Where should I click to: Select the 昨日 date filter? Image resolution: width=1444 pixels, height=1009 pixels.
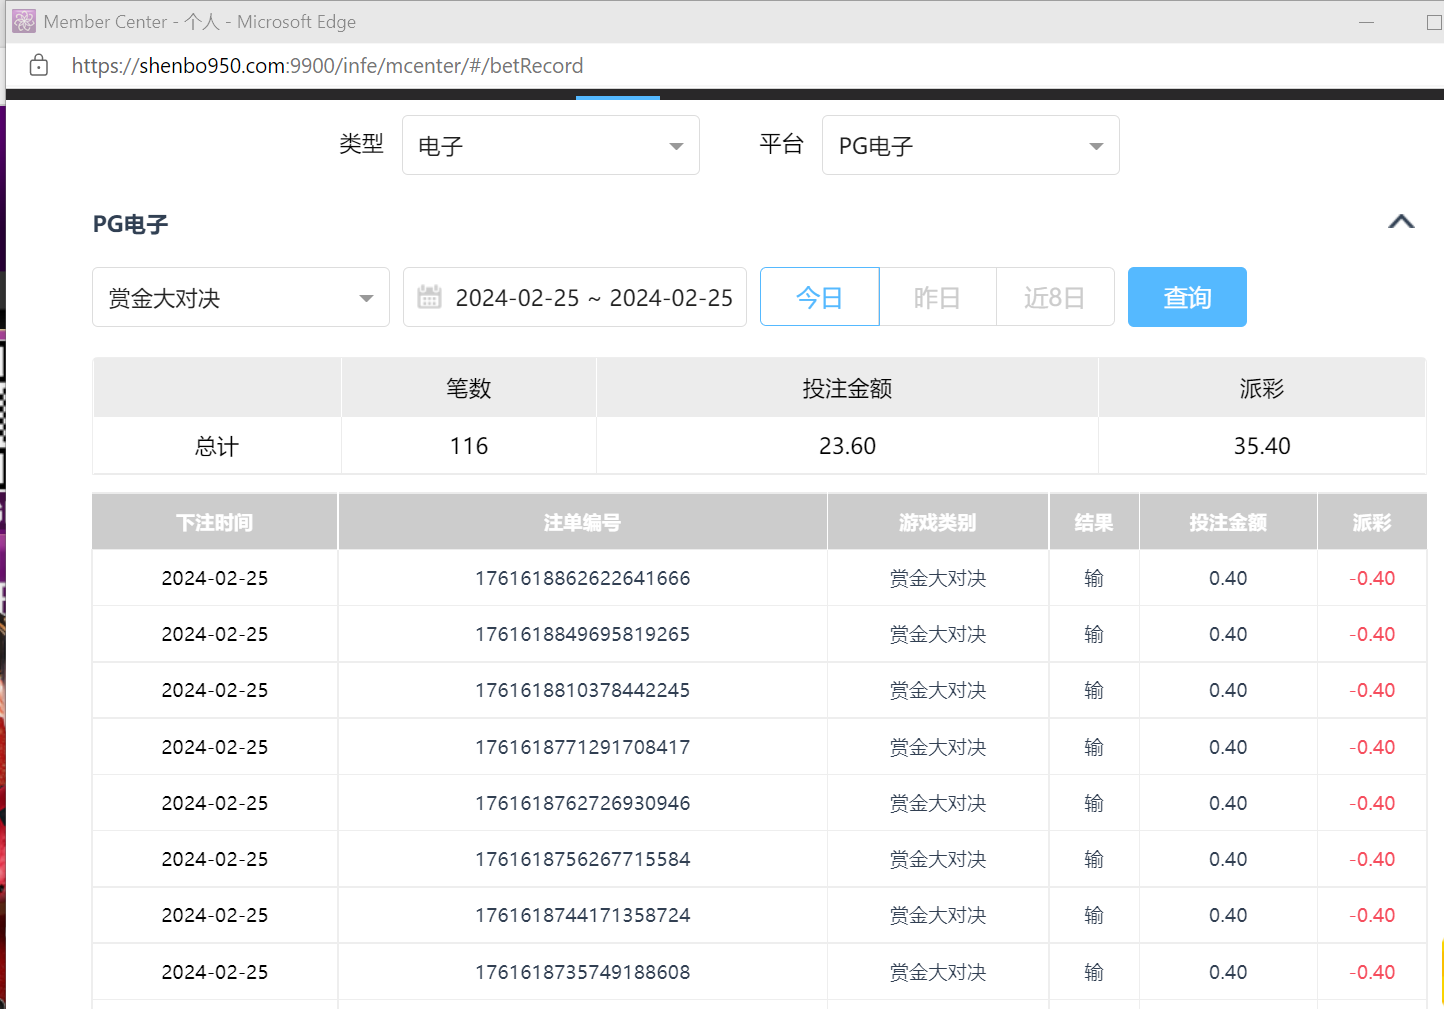coord(937,297)
